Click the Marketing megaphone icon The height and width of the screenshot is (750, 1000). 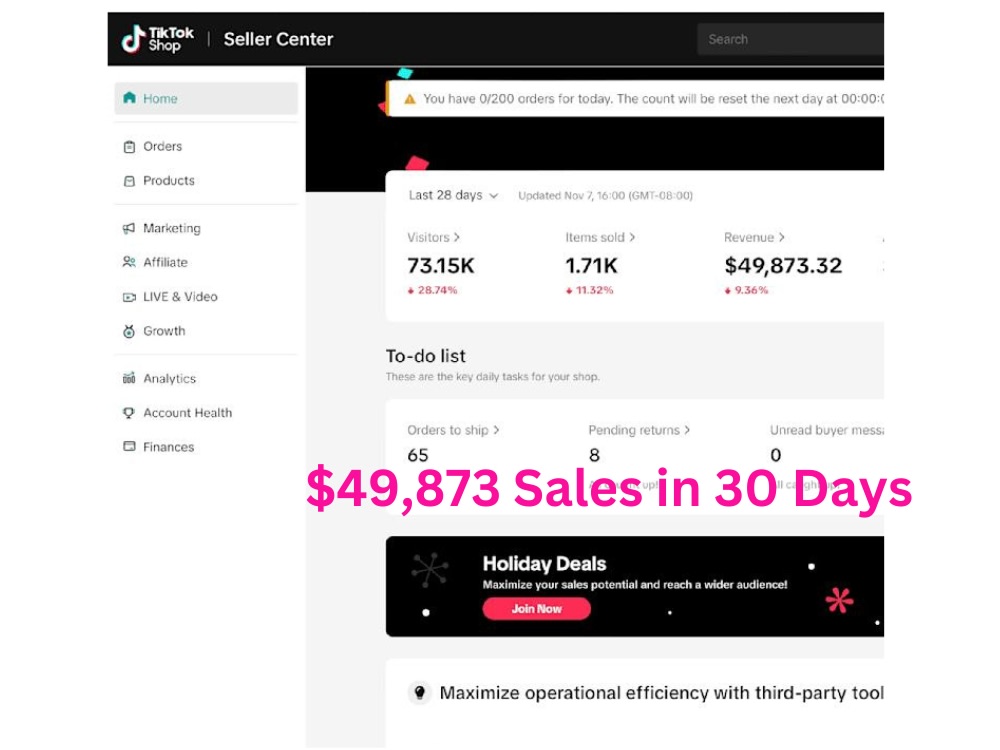129,228
